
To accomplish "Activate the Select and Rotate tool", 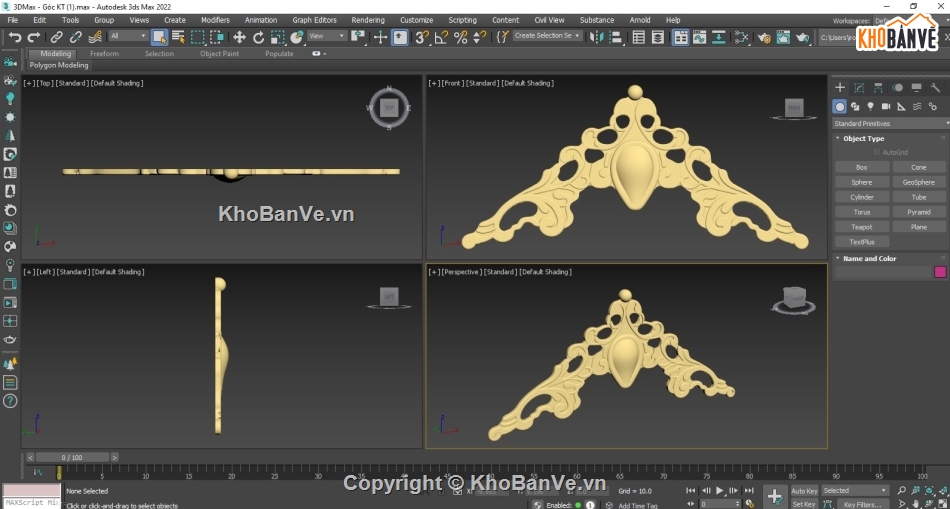I will tap(259, 37).
